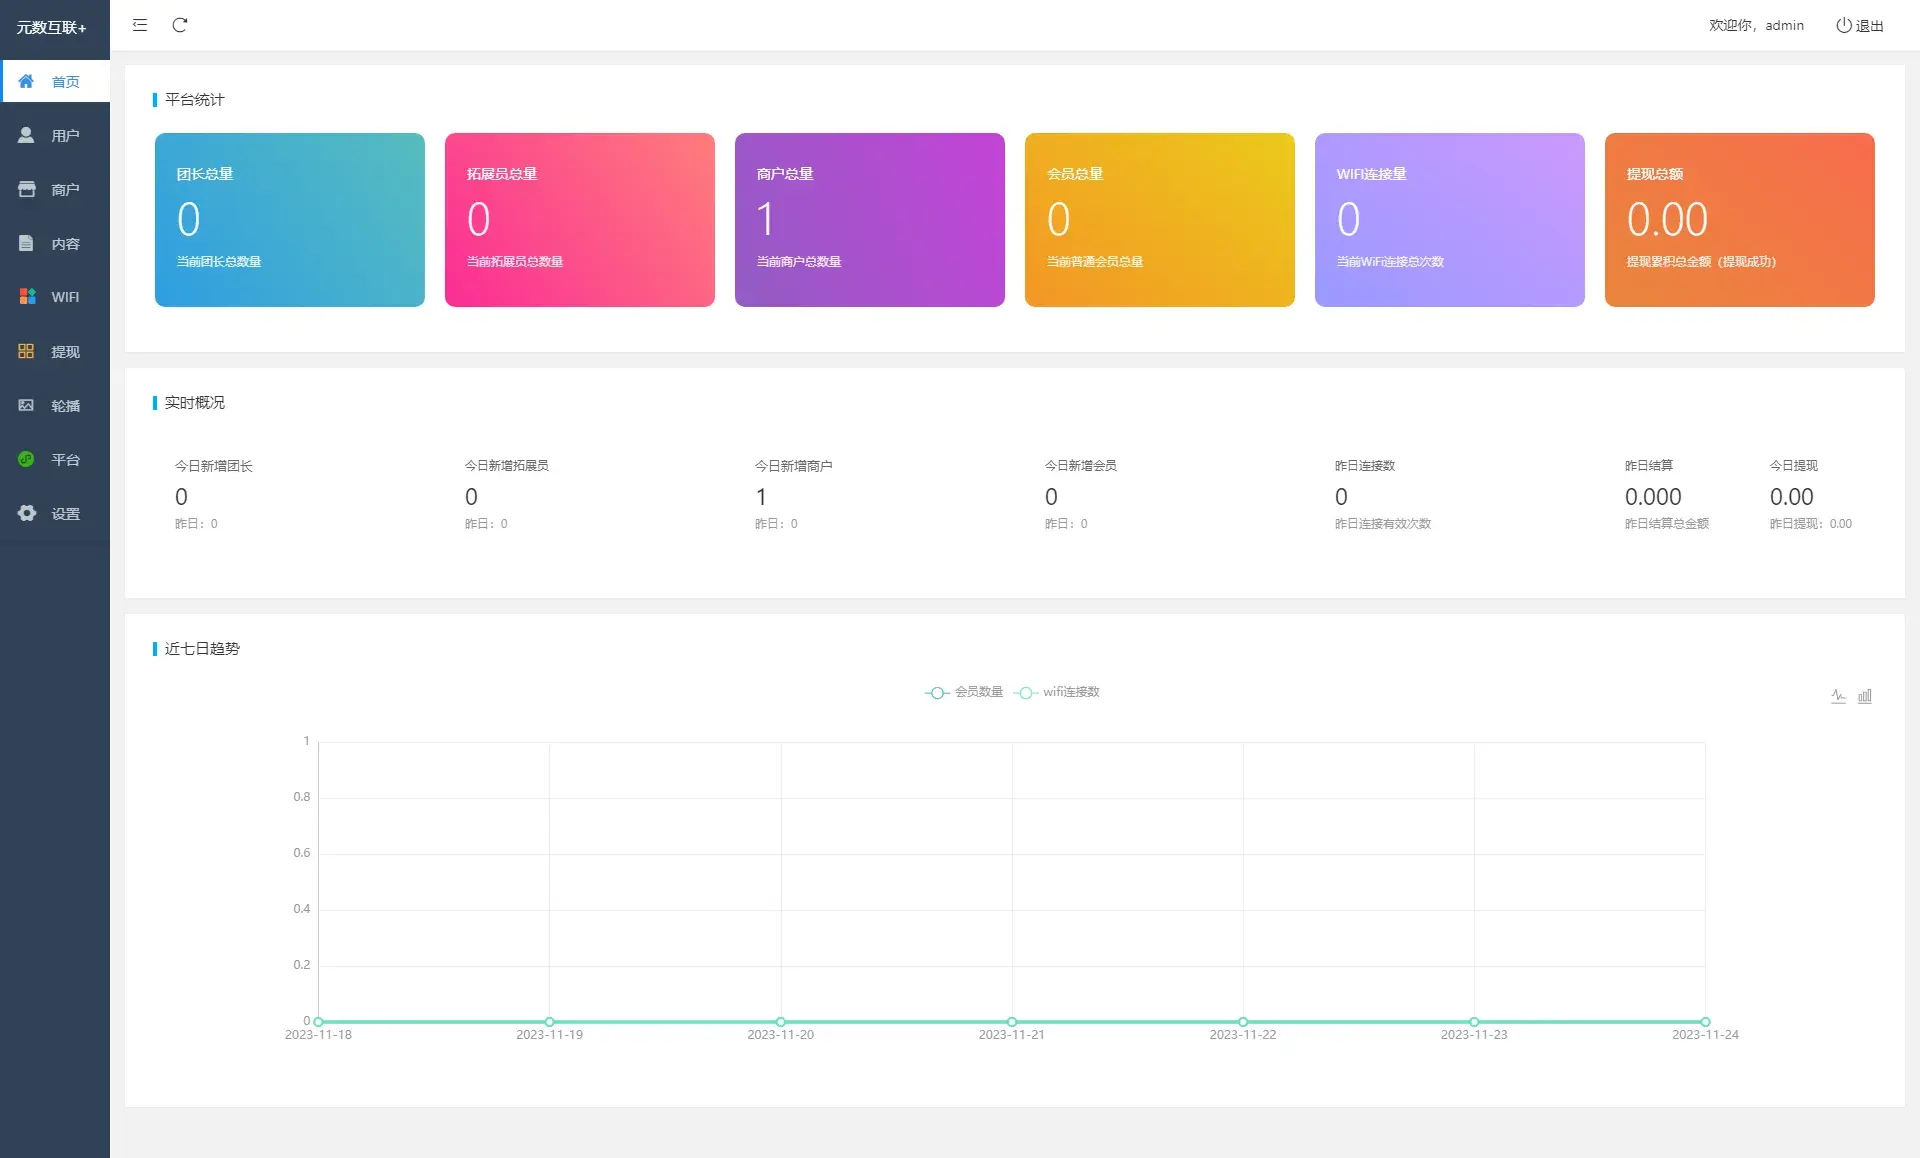Click the 商户总量 purple card
This screenshot has width=1920, height=1158.
click(x=870, y=220)
